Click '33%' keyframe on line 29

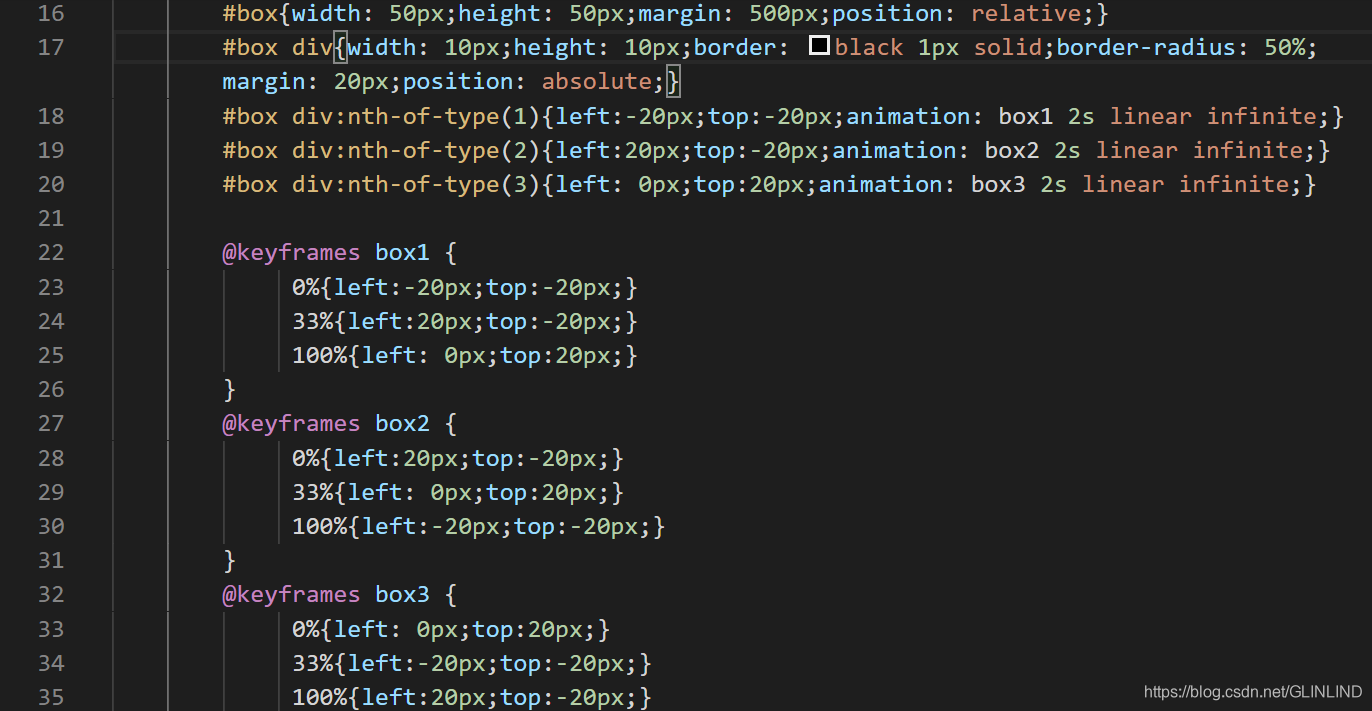pyautogui.click(x=312, y=492)
